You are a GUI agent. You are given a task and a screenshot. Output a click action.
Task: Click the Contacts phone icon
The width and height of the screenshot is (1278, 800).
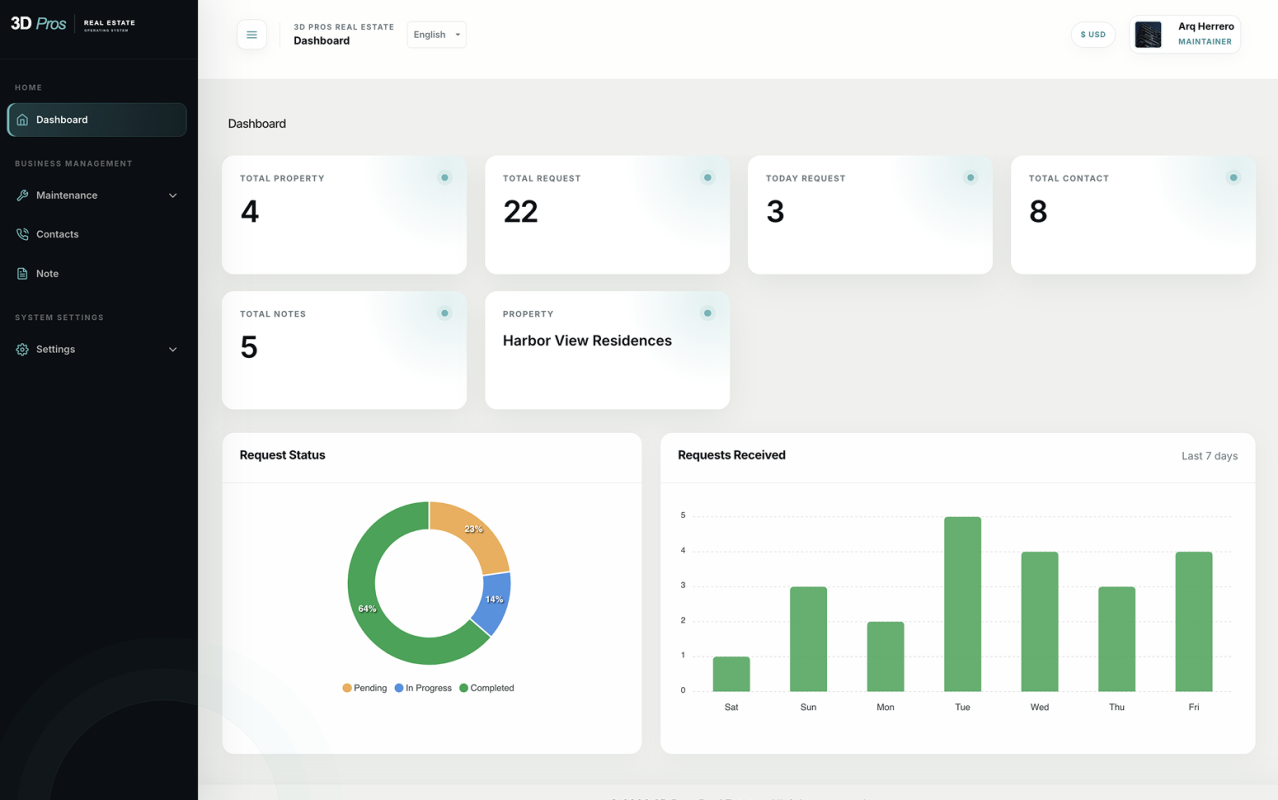[22, 234]
